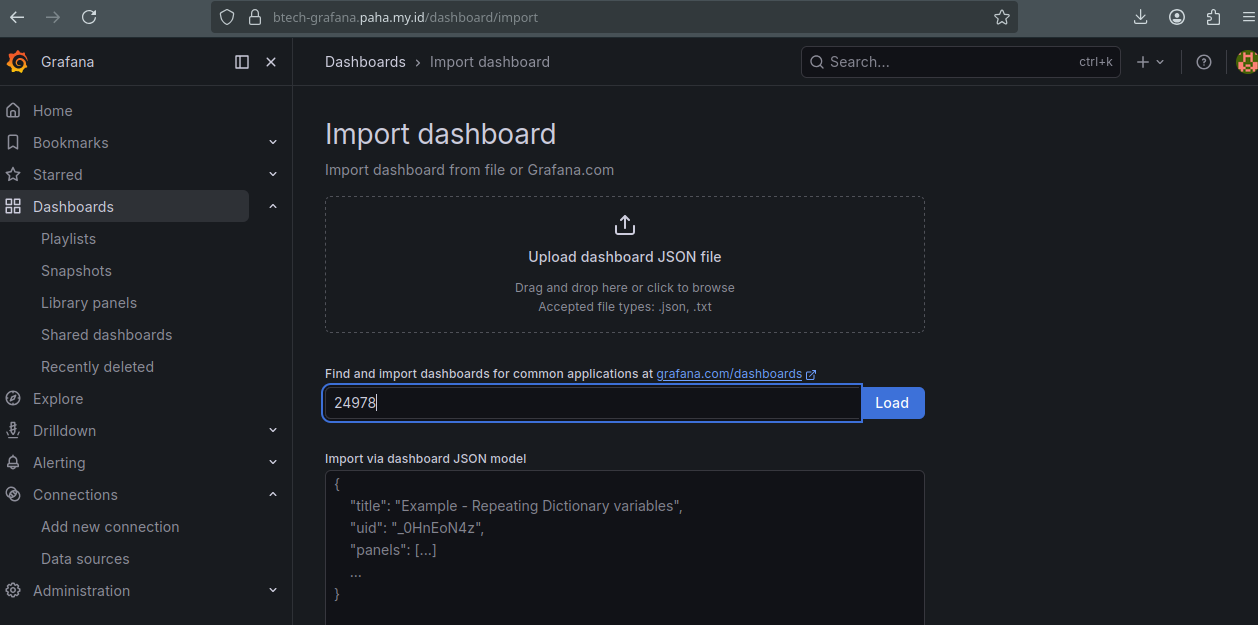Click the Explore compass icon

(x=13, y=399)
